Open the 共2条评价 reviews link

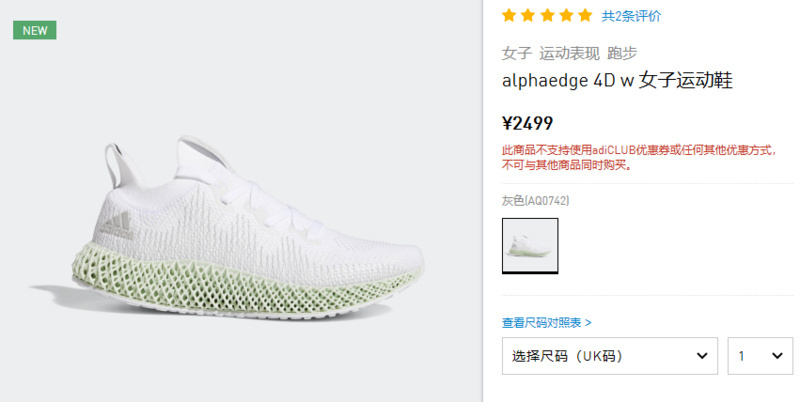[x=631, y=16]
